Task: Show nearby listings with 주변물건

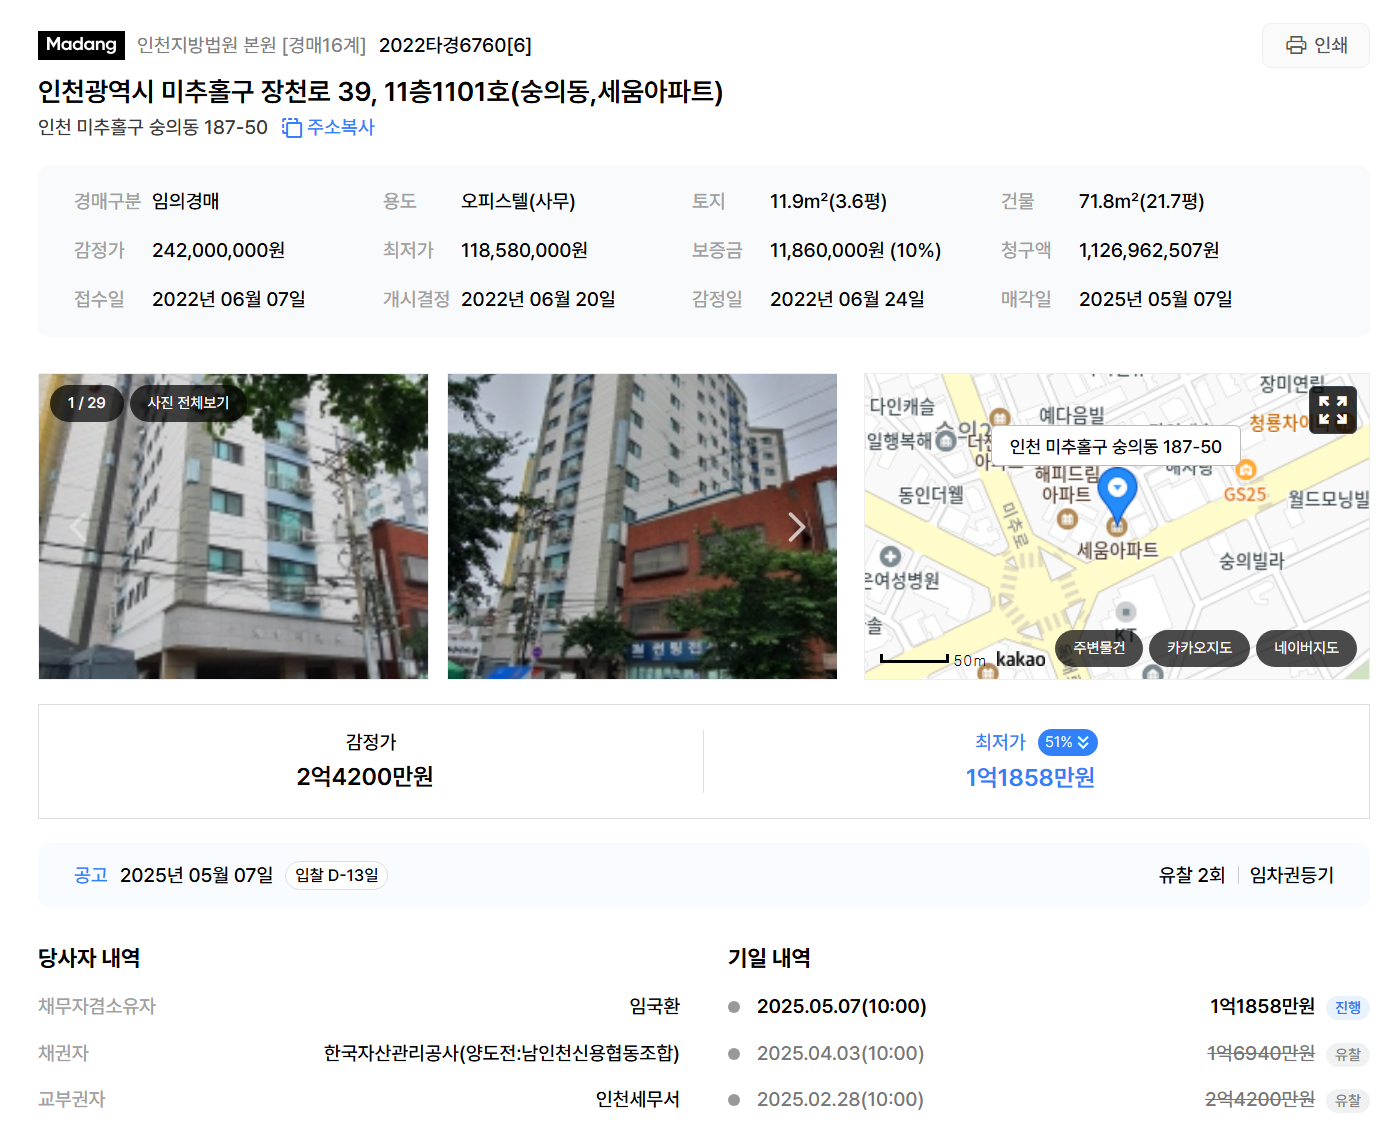Action: 1099,648
